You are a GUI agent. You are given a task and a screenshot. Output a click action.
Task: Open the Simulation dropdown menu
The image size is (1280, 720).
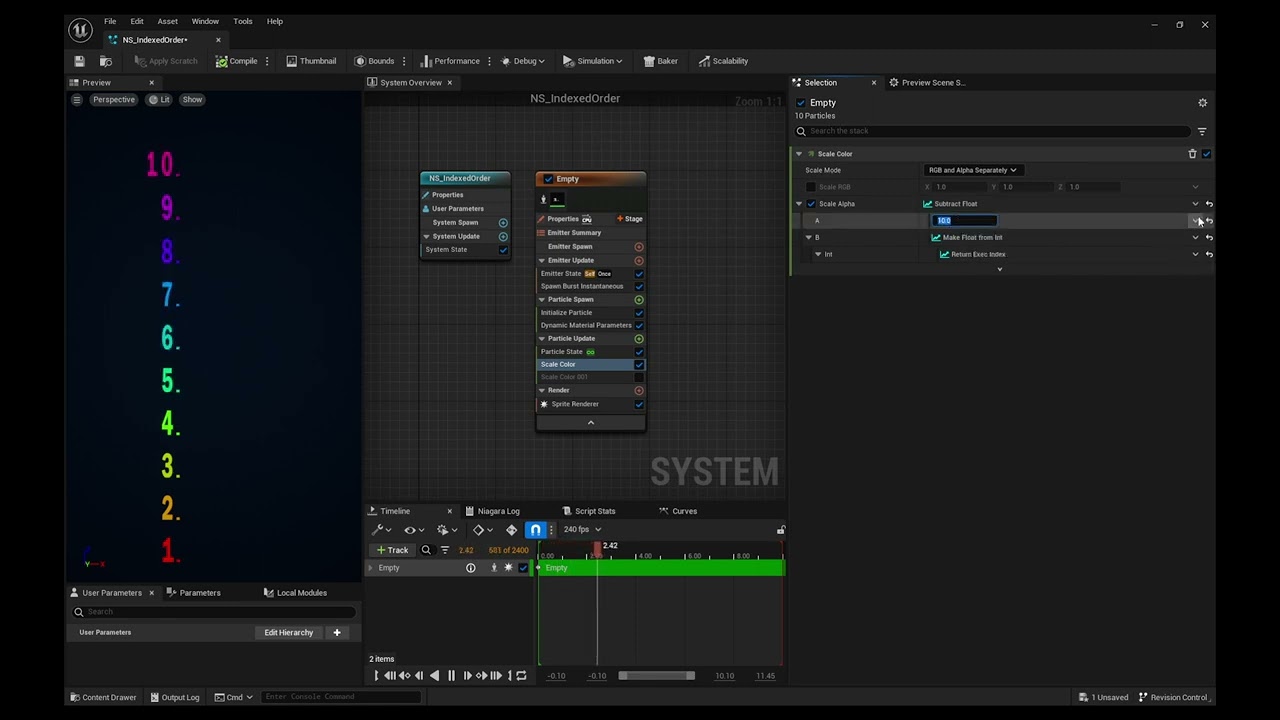(x=593, y=61)
